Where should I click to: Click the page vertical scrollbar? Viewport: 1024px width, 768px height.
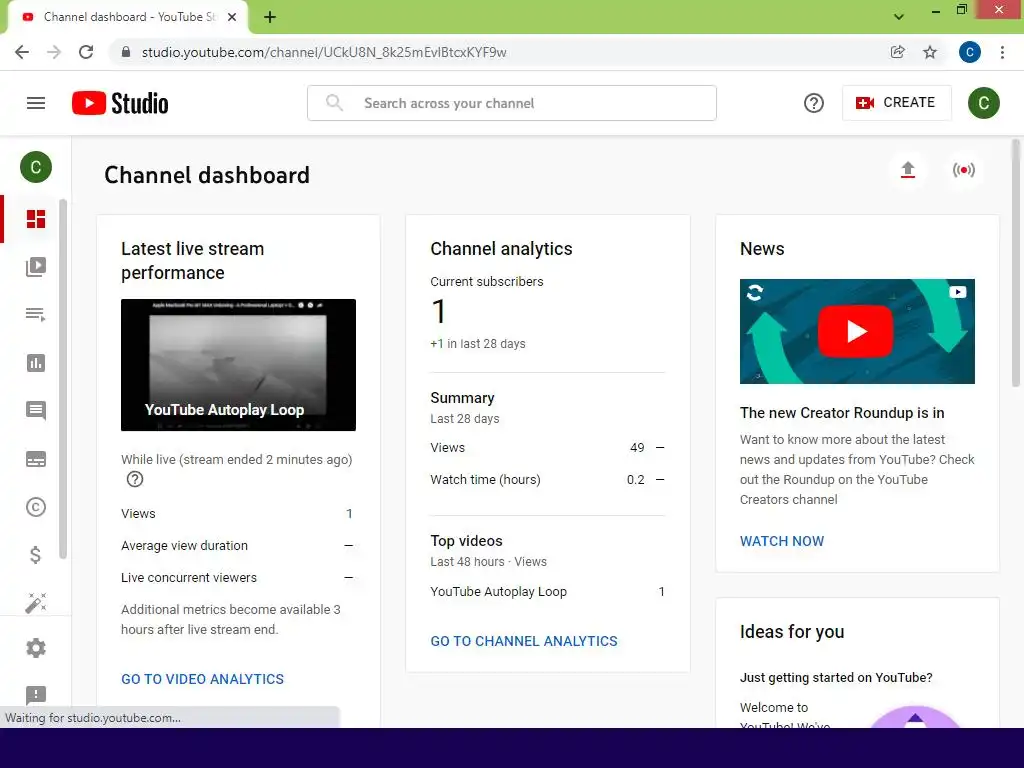pos(1016,263)
